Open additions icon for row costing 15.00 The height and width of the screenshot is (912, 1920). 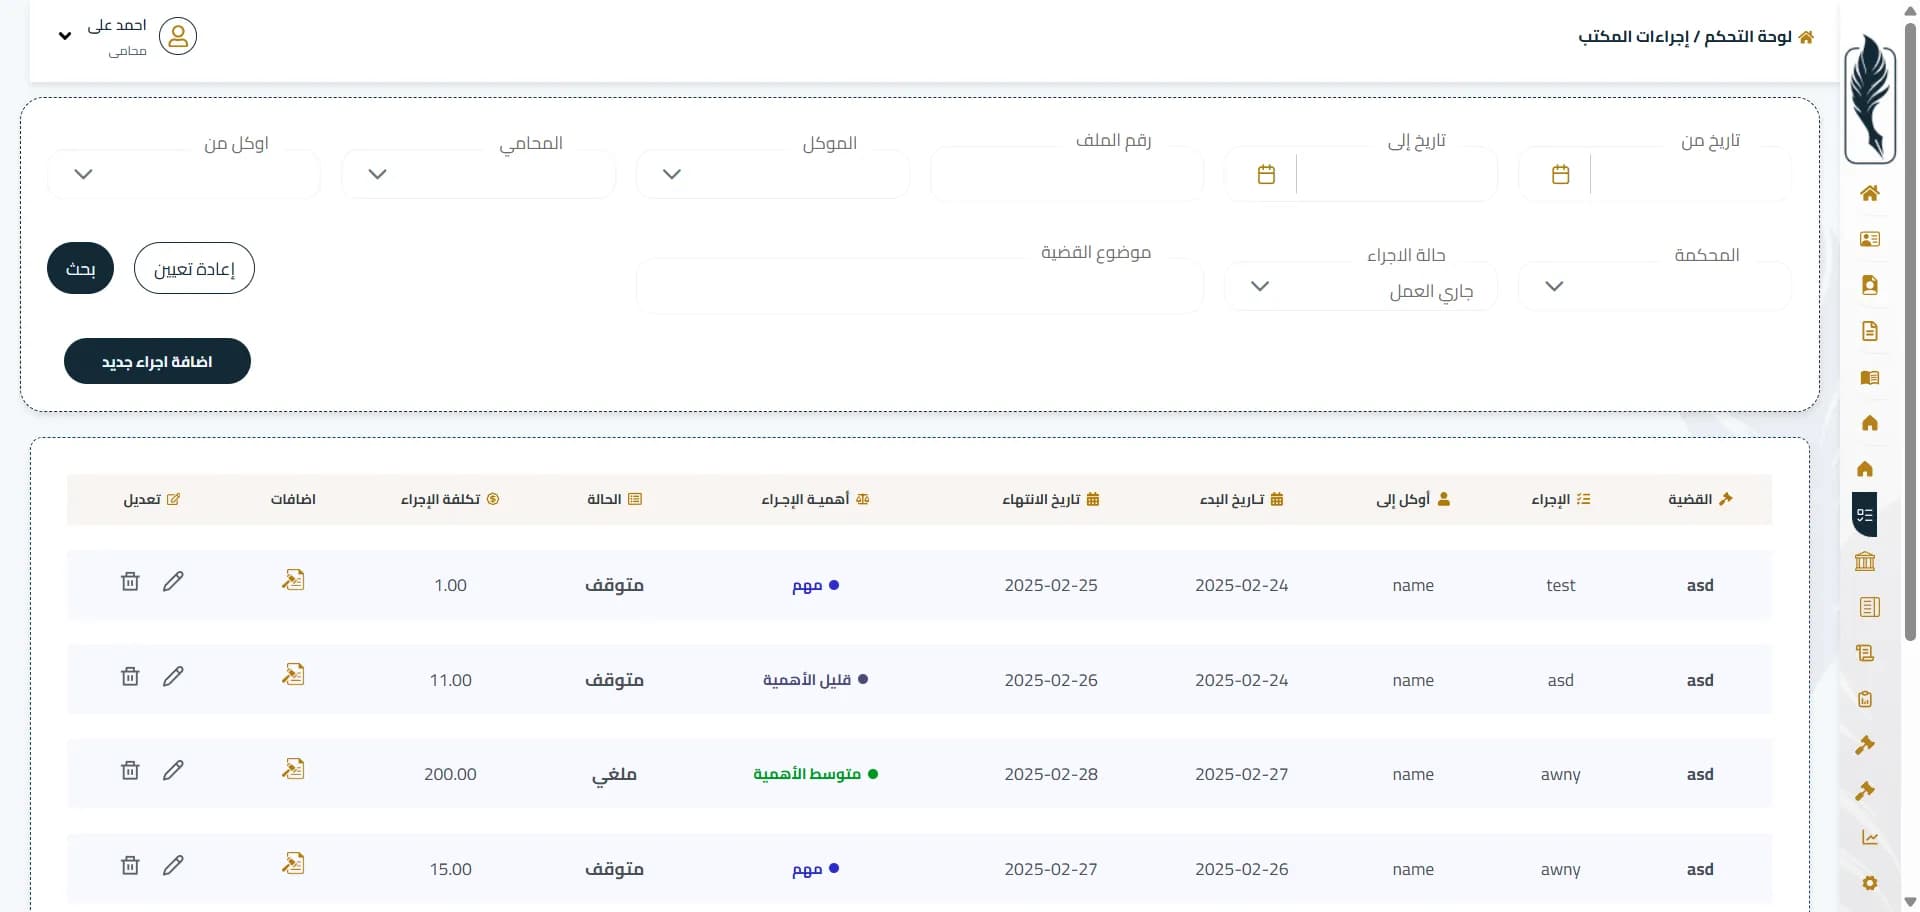pyautogui.click(x=293, y=864)
